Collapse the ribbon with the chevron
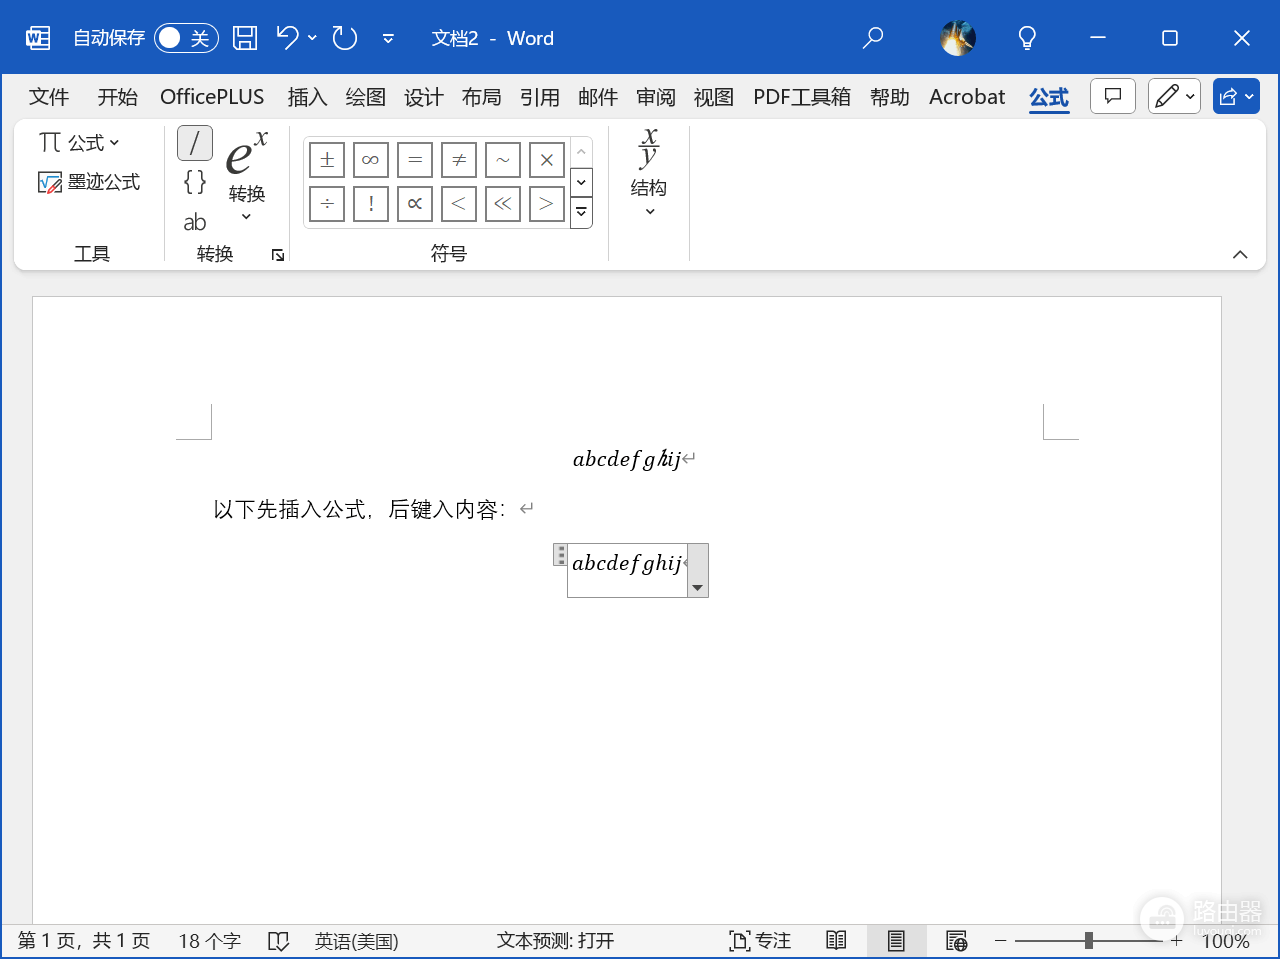The width and height of the screenshot is (1280, 959). tap(1240, 255)
